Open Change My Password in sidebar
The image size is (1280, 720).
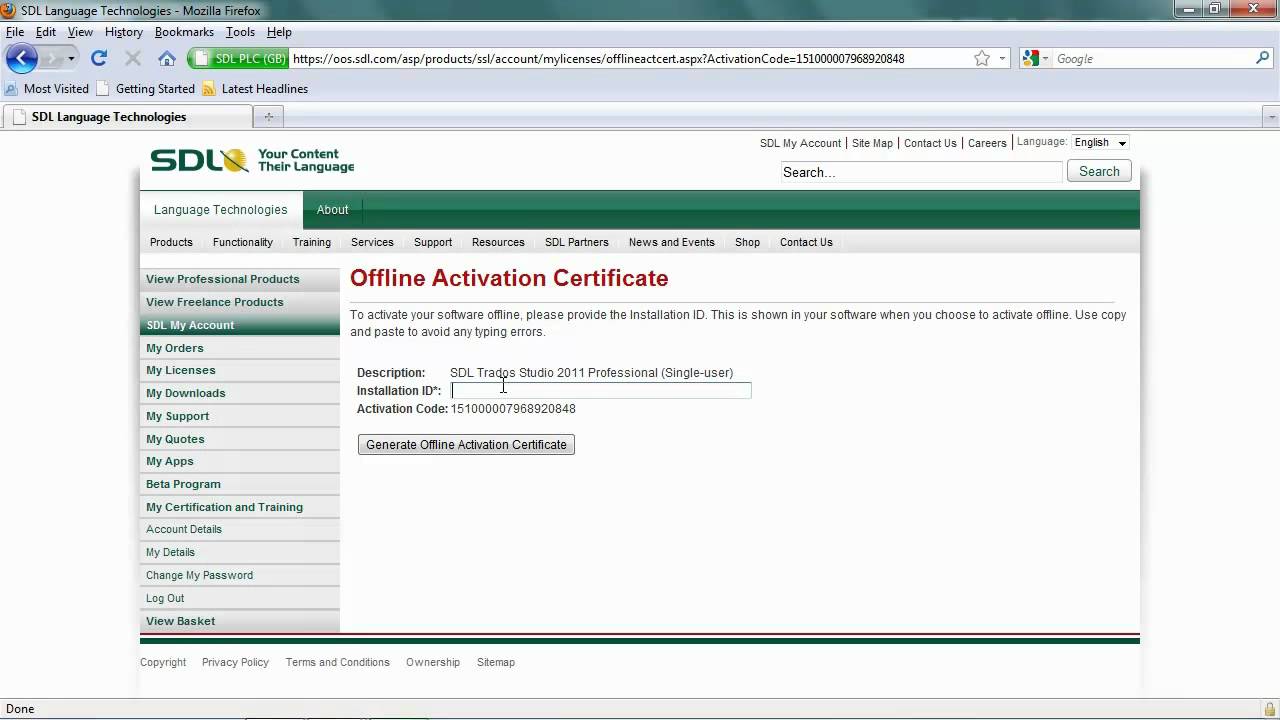[x=240, y=575]
